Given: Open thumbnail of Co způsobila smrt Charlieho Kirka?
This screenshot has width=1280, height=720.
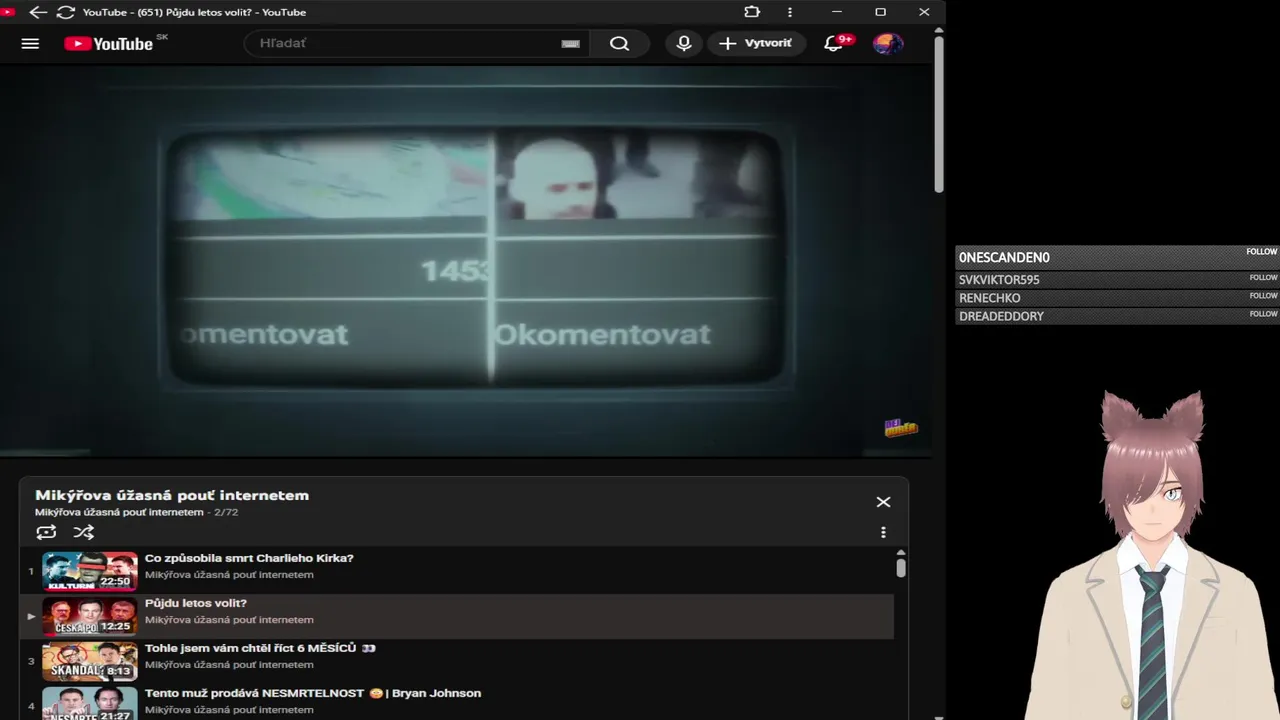Looking at the screenshot, I should 89,571.
